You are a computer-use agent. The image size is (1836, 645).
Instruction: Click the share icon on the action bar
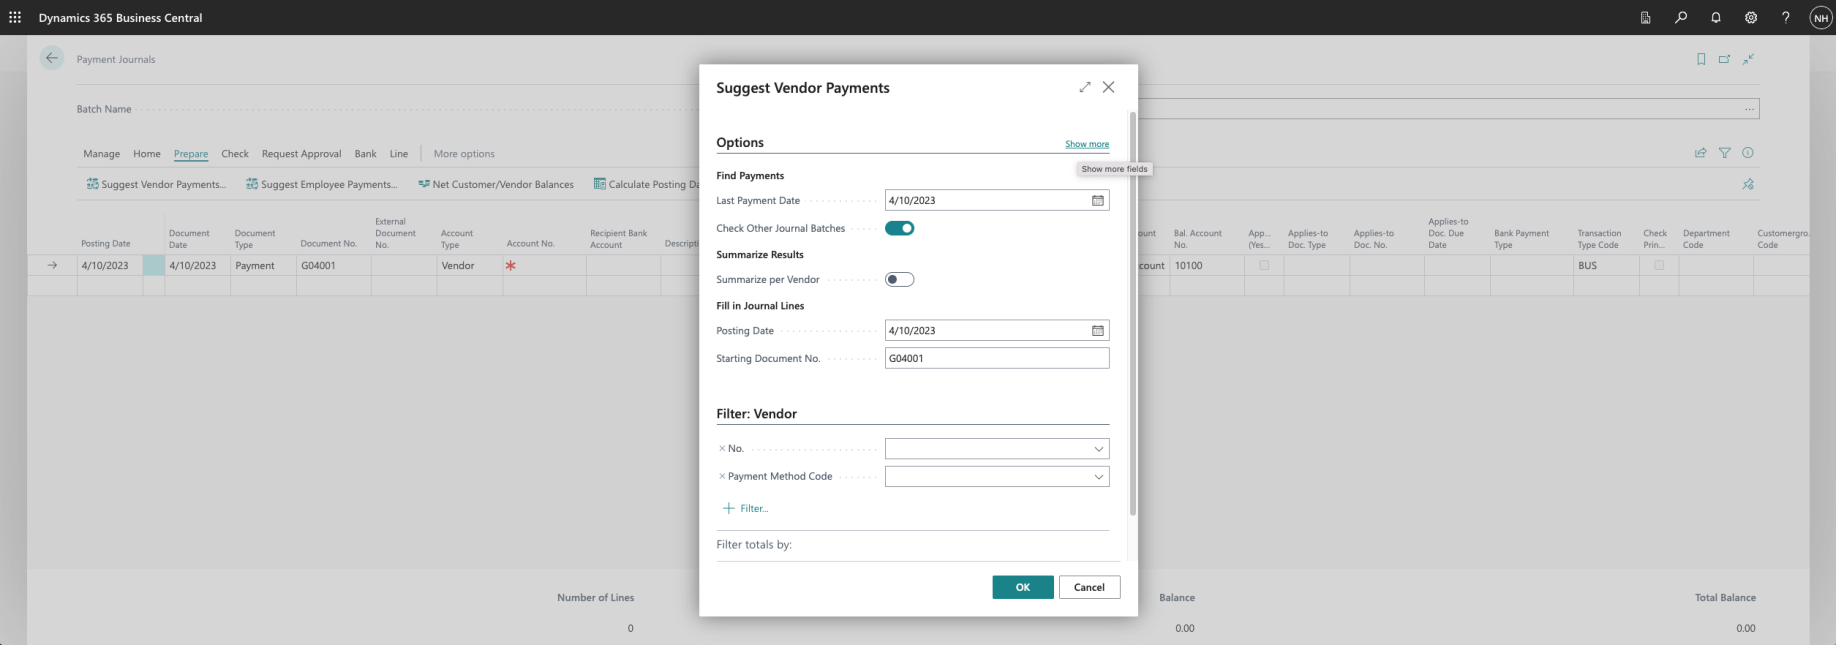click(x=1701, y=153)
